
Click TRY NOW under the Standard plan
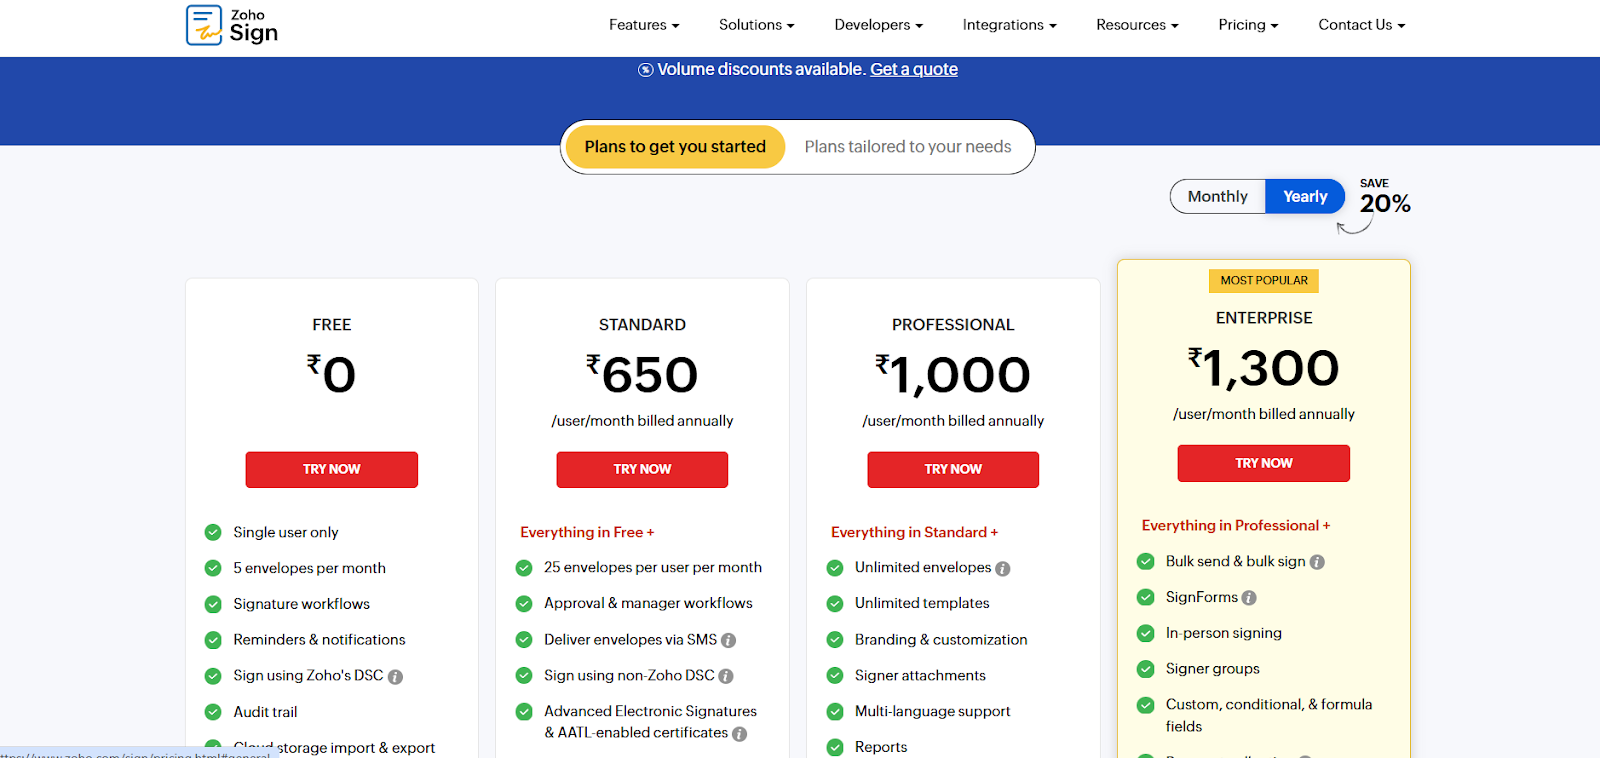coord(642,470)
